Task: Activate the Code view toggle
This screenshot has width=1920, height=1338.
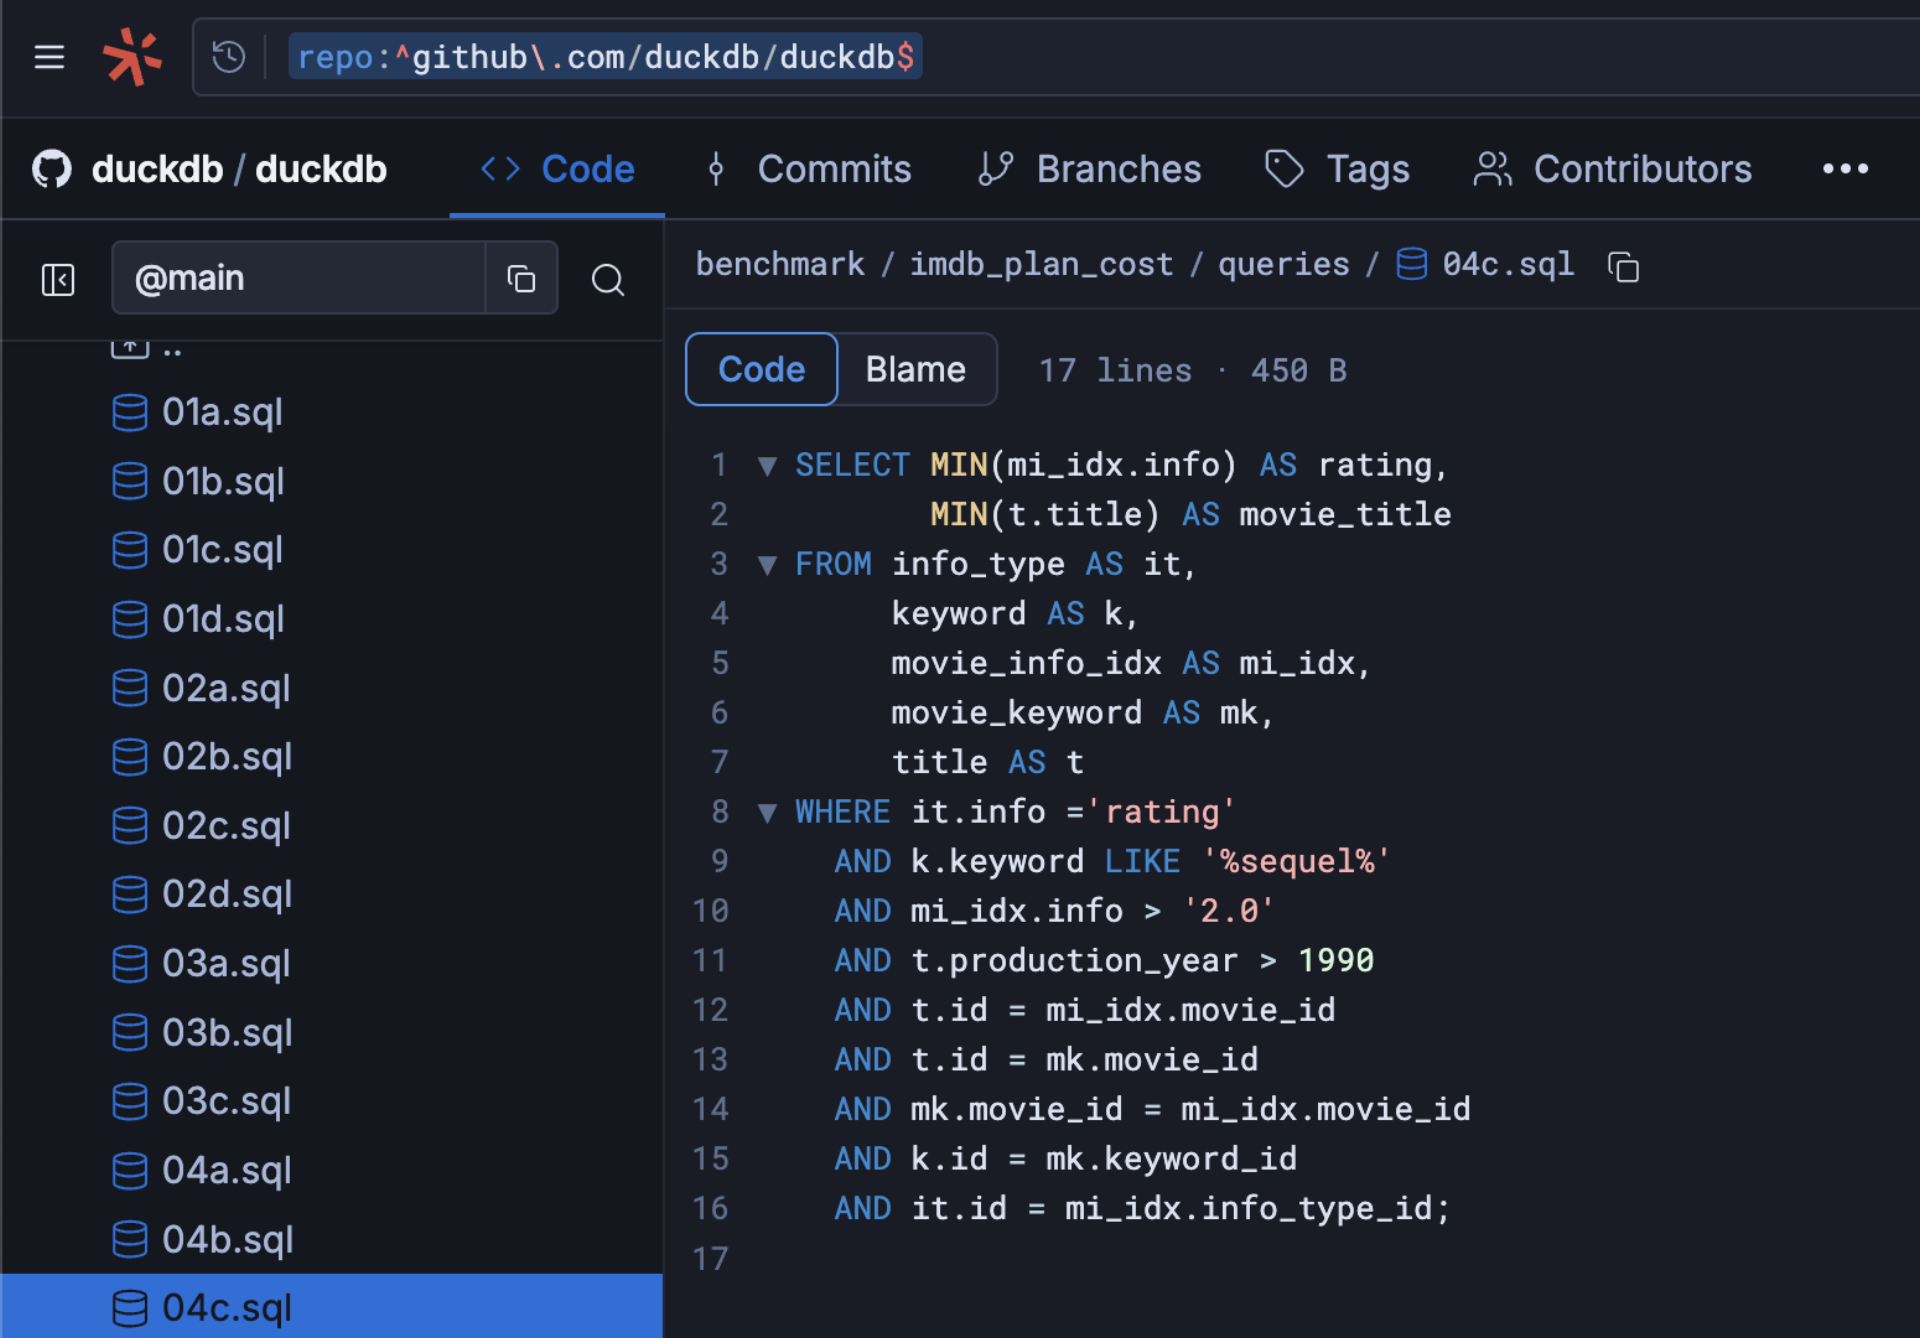Action: [760, 369]
